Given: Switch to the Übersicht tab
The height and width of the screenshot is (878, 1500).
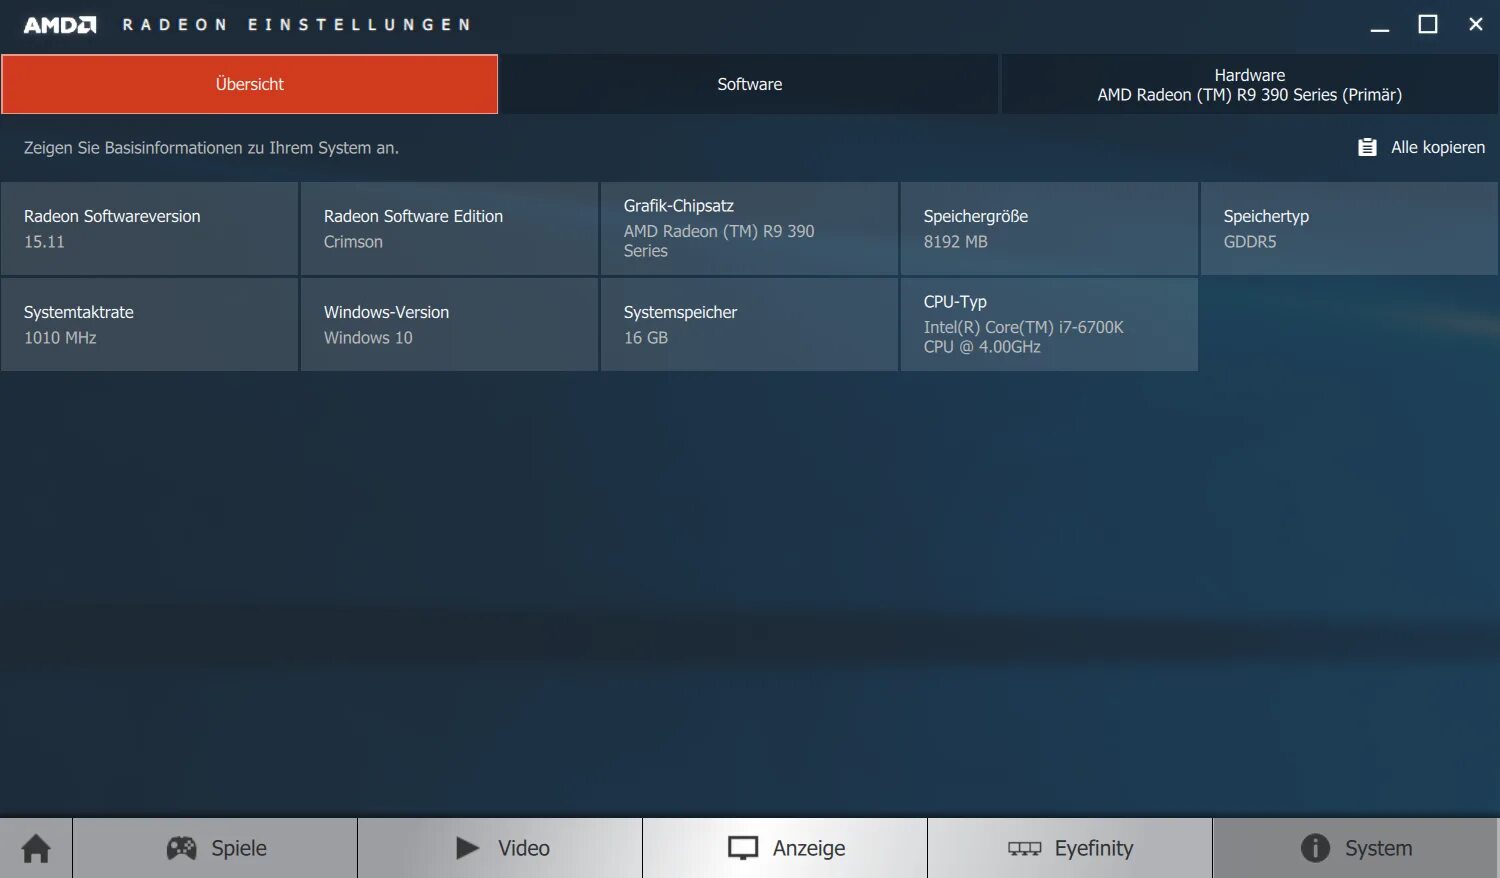Looking at the screenshot, I should (249, 84).
